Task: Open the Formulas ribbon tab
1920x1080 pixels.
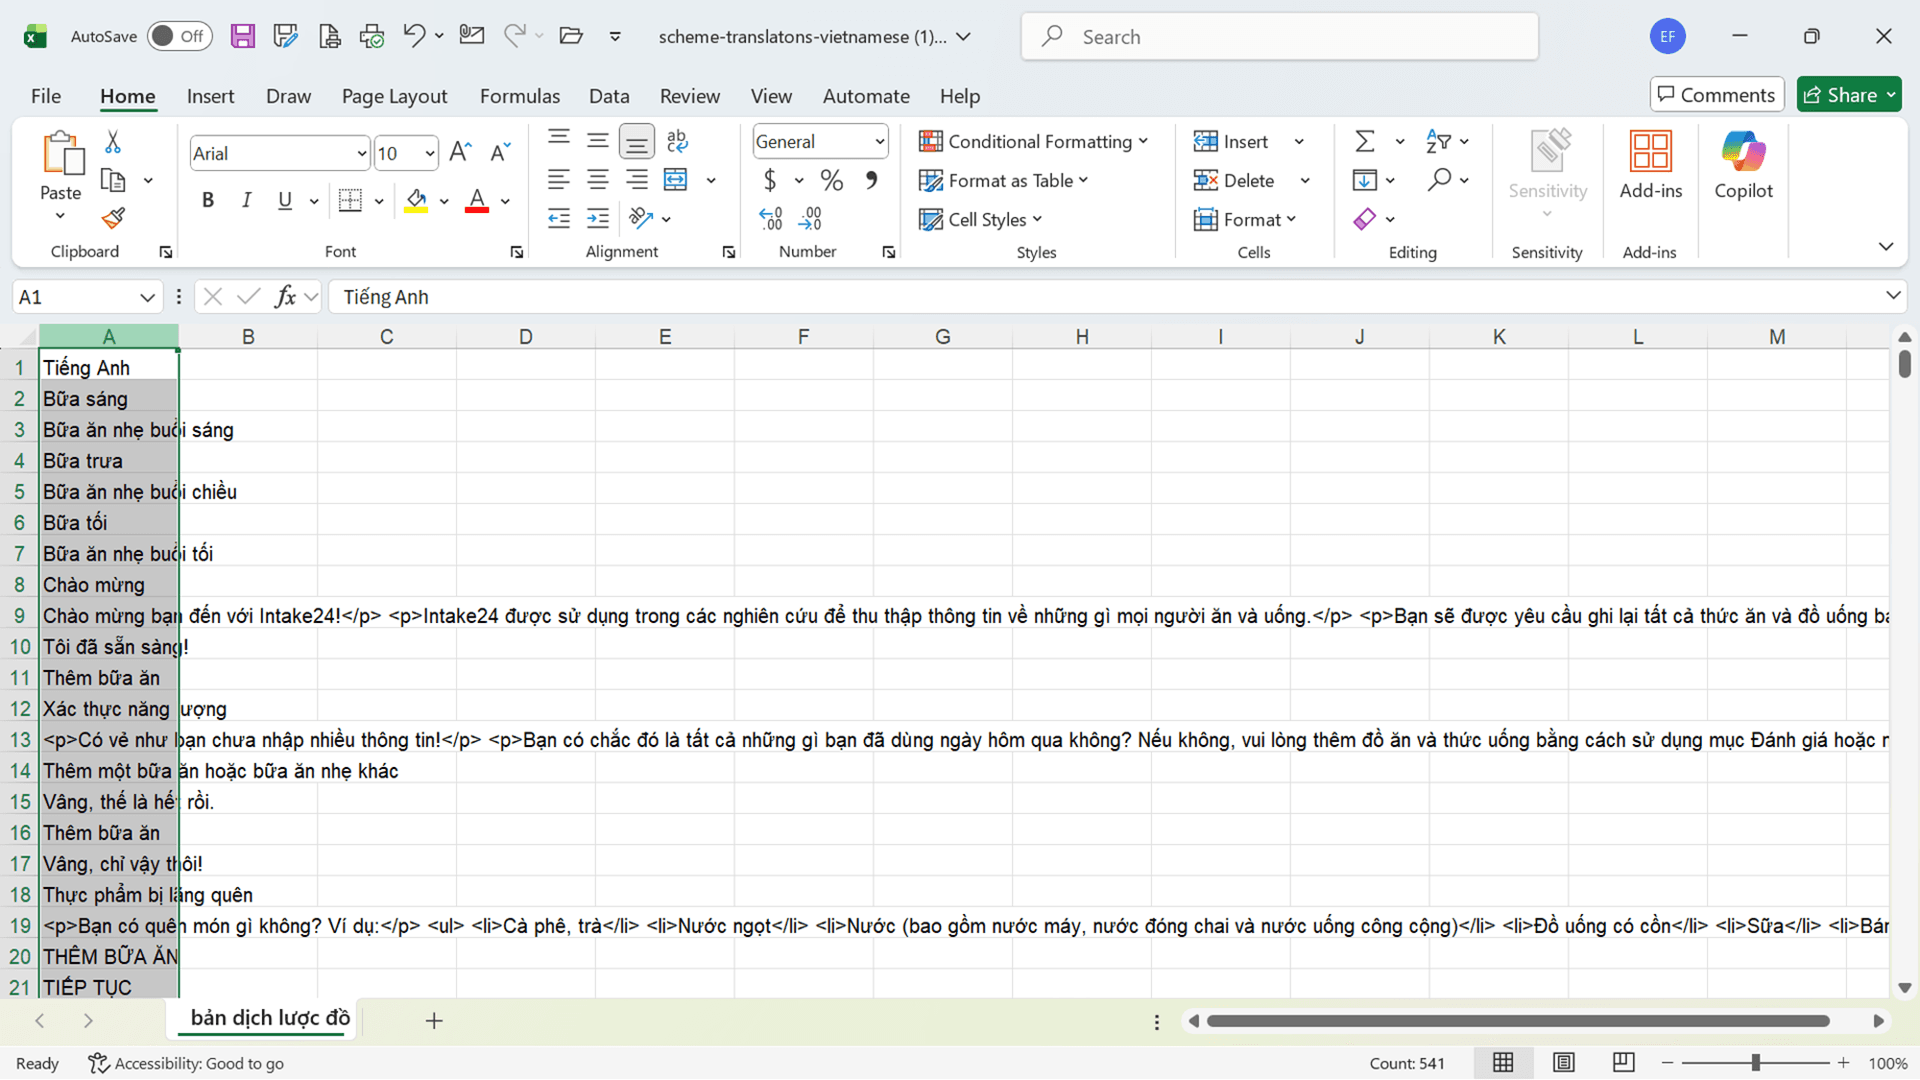Action: coord(520,96)
